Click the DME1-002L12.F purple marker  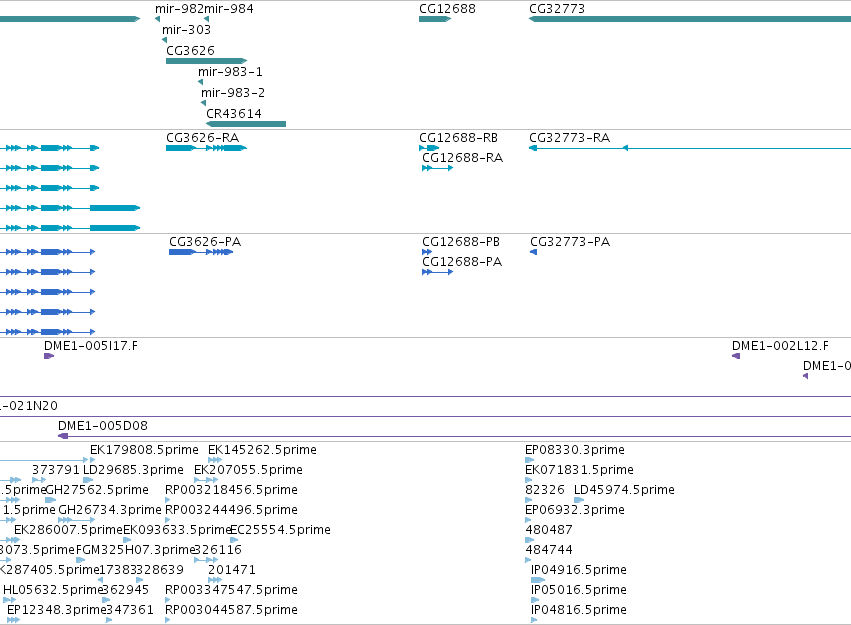[x=736, y=356]
